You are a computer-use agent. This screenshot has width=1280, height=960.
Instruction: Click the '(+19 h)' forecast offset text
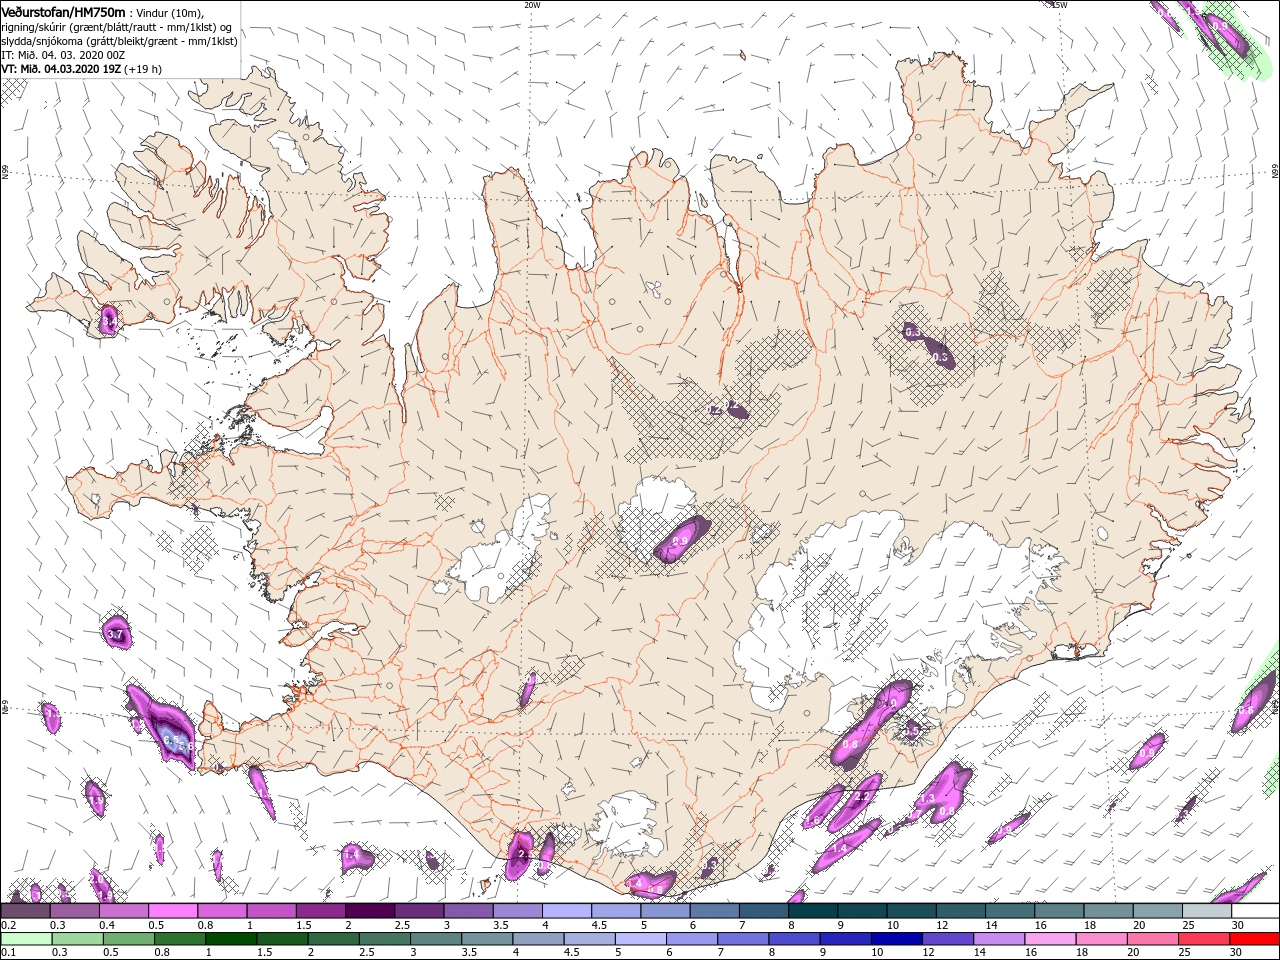[x=144, y=69]
